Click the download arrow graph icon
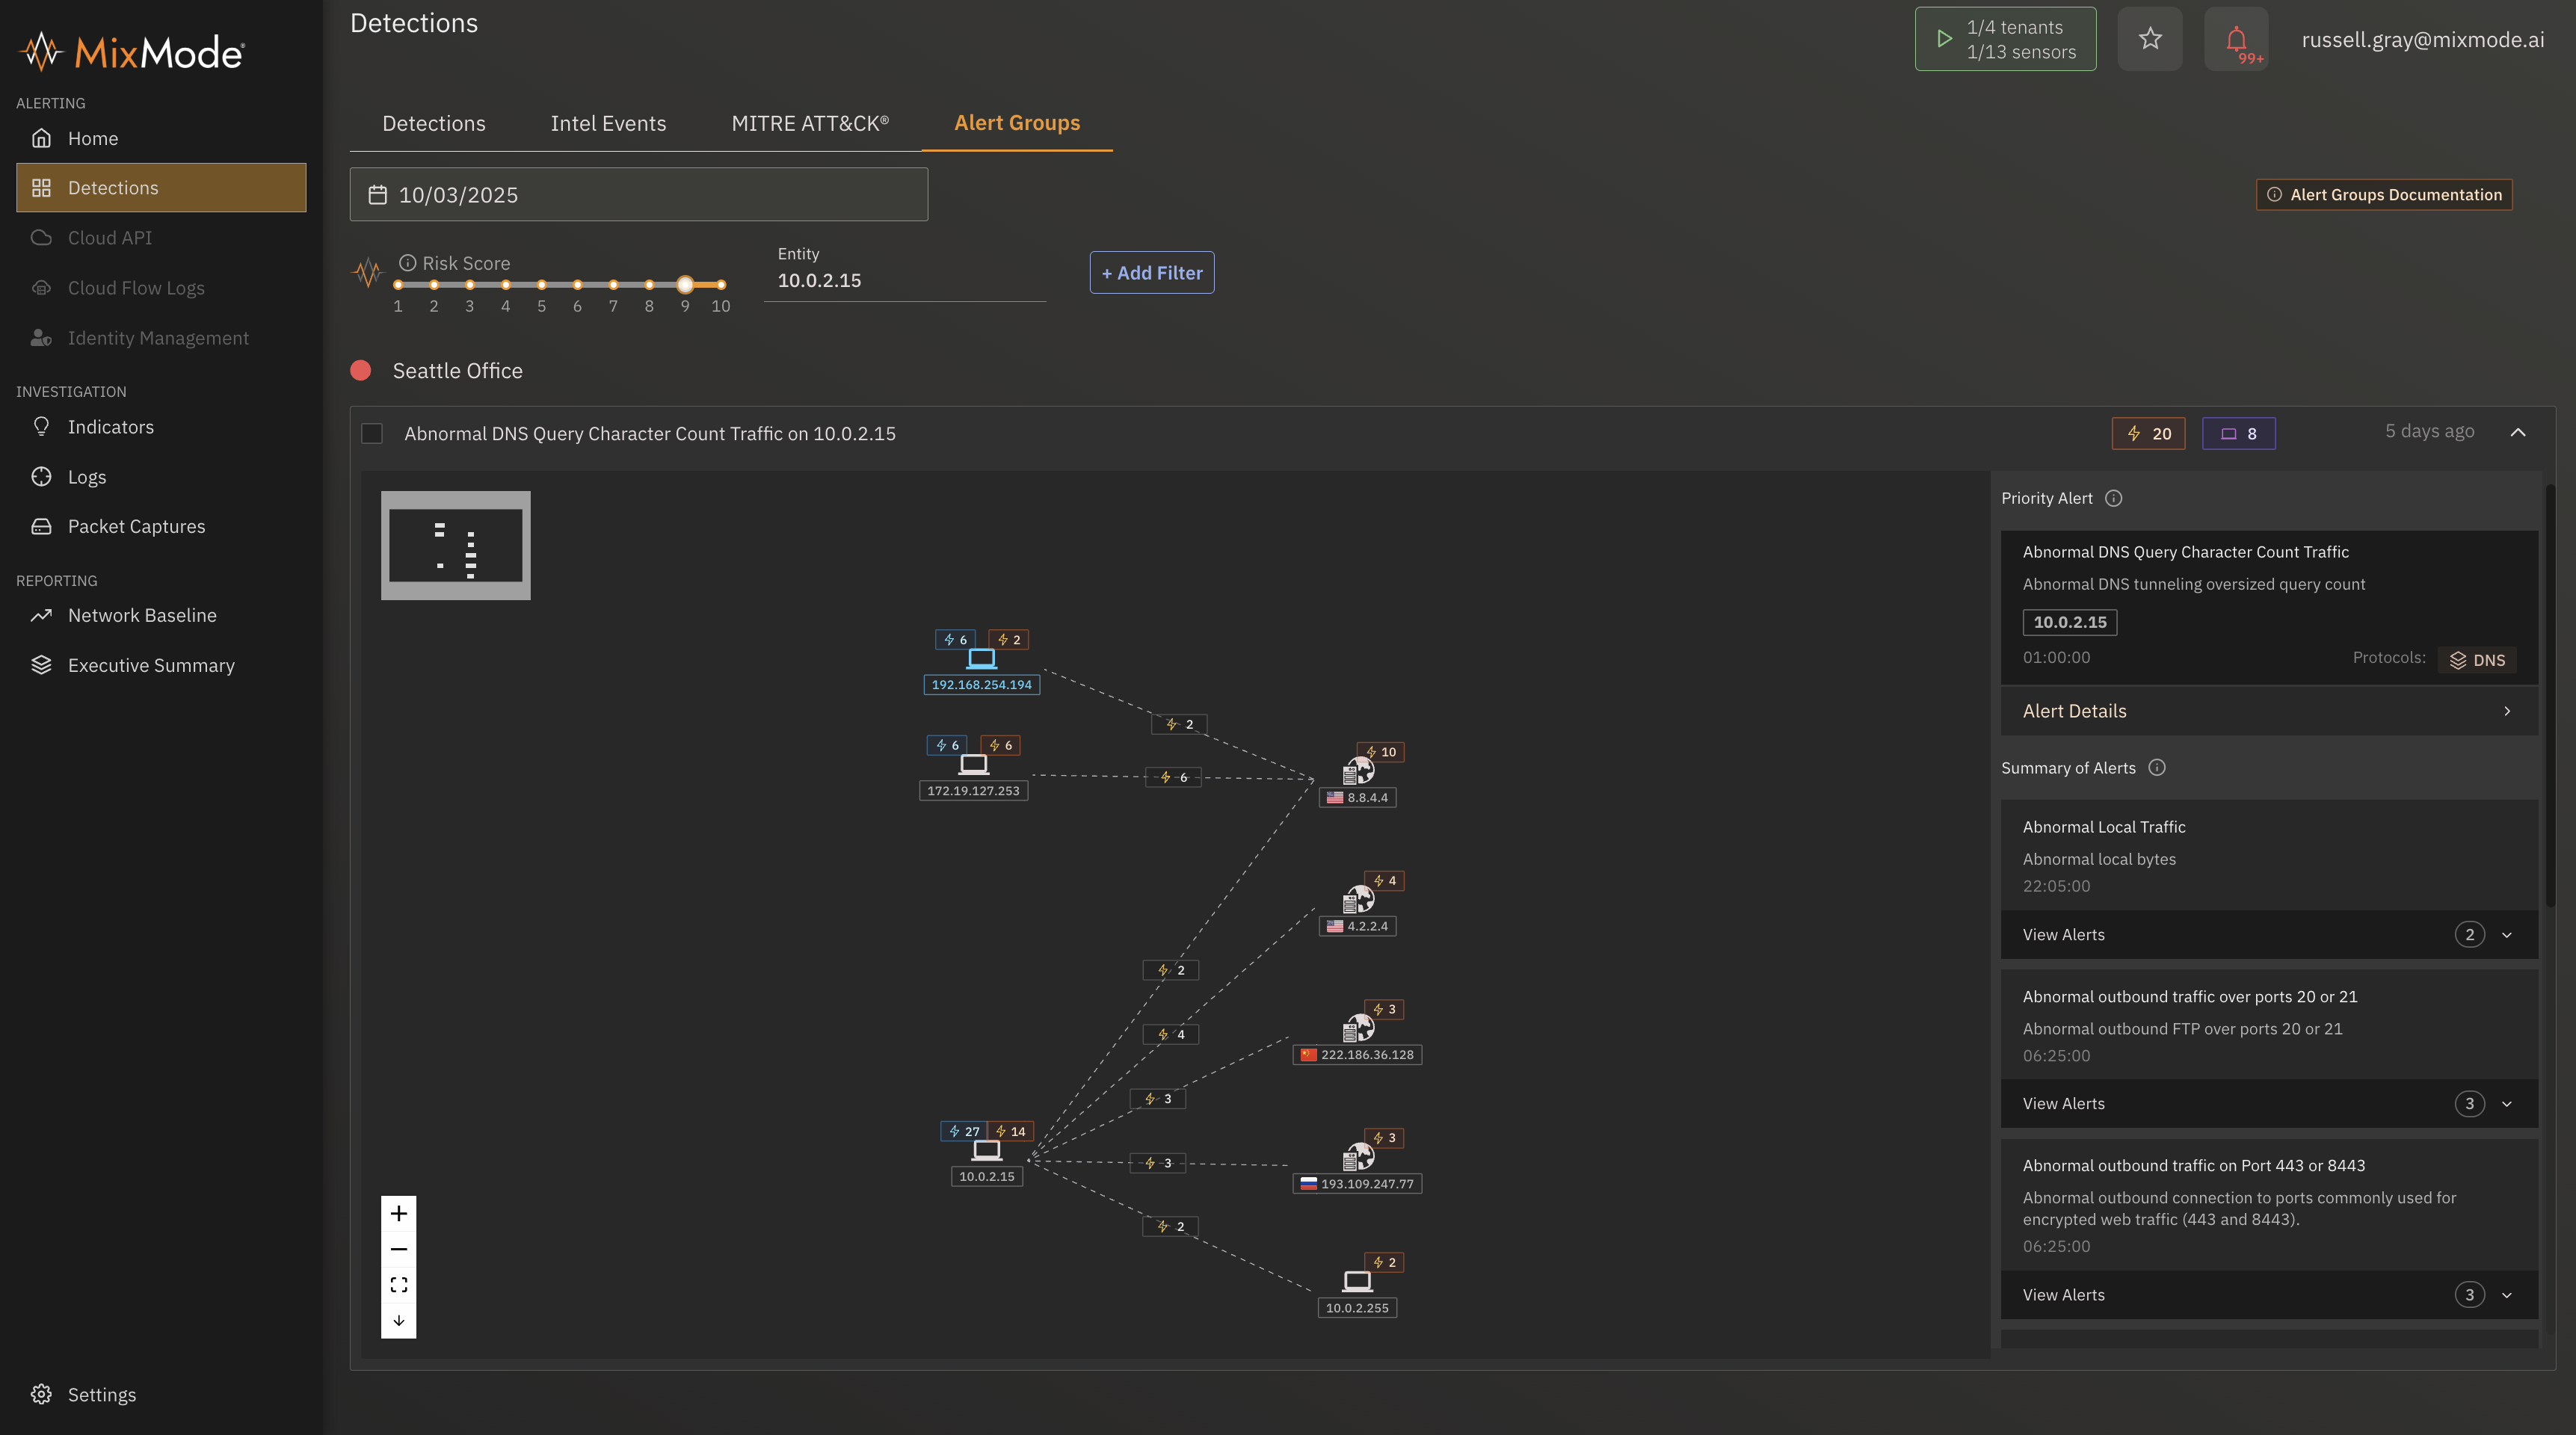Screen dimensions: 2576x1435 398,1321
